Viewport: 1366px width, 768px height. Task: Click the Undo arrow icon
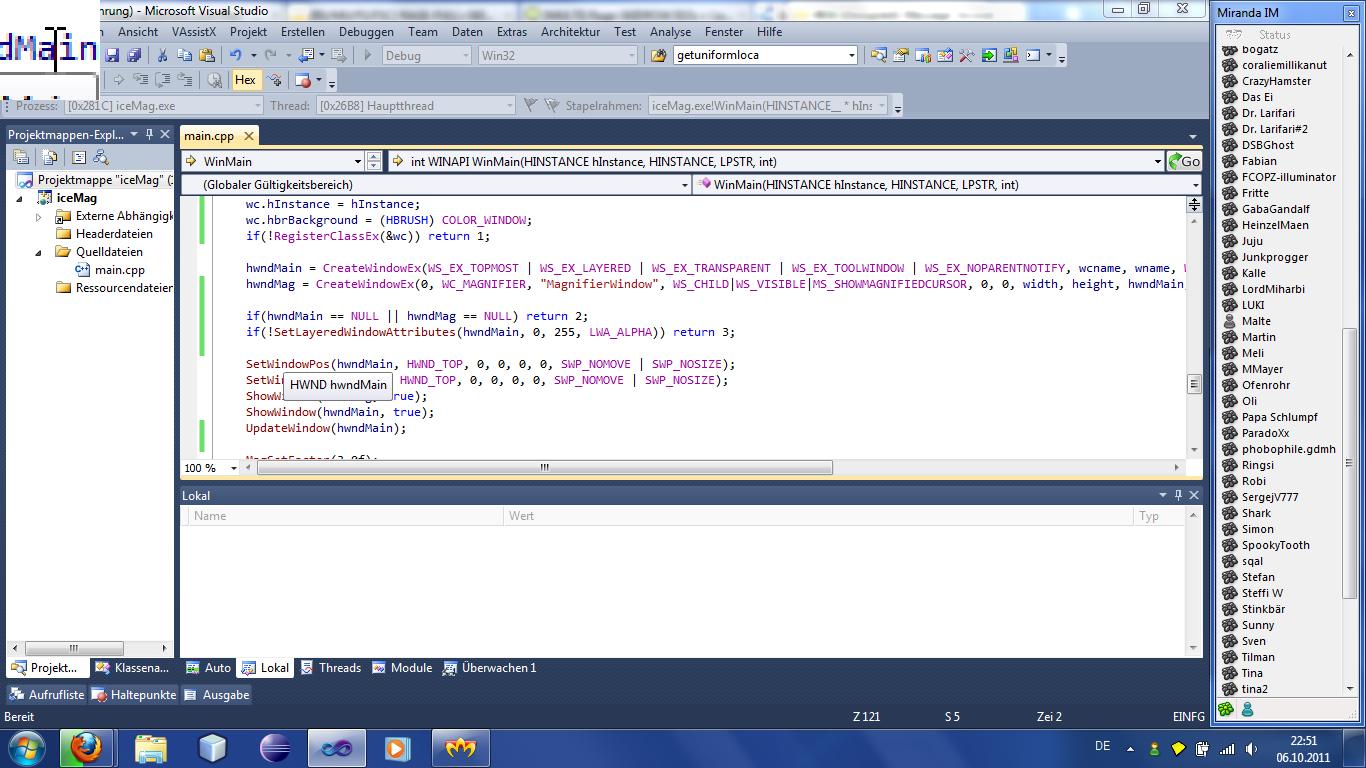[x=236, y=55]
